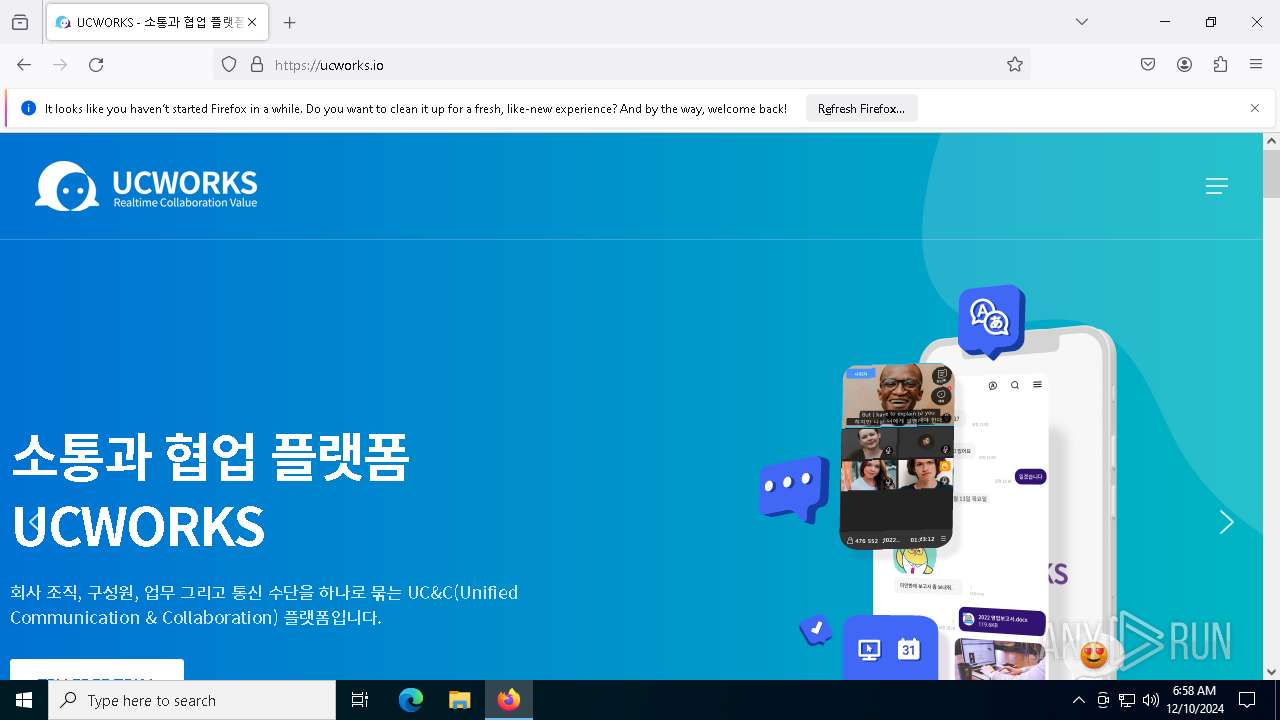
Task: Open network status tray icon
Action: click(x=1127, y=700)
